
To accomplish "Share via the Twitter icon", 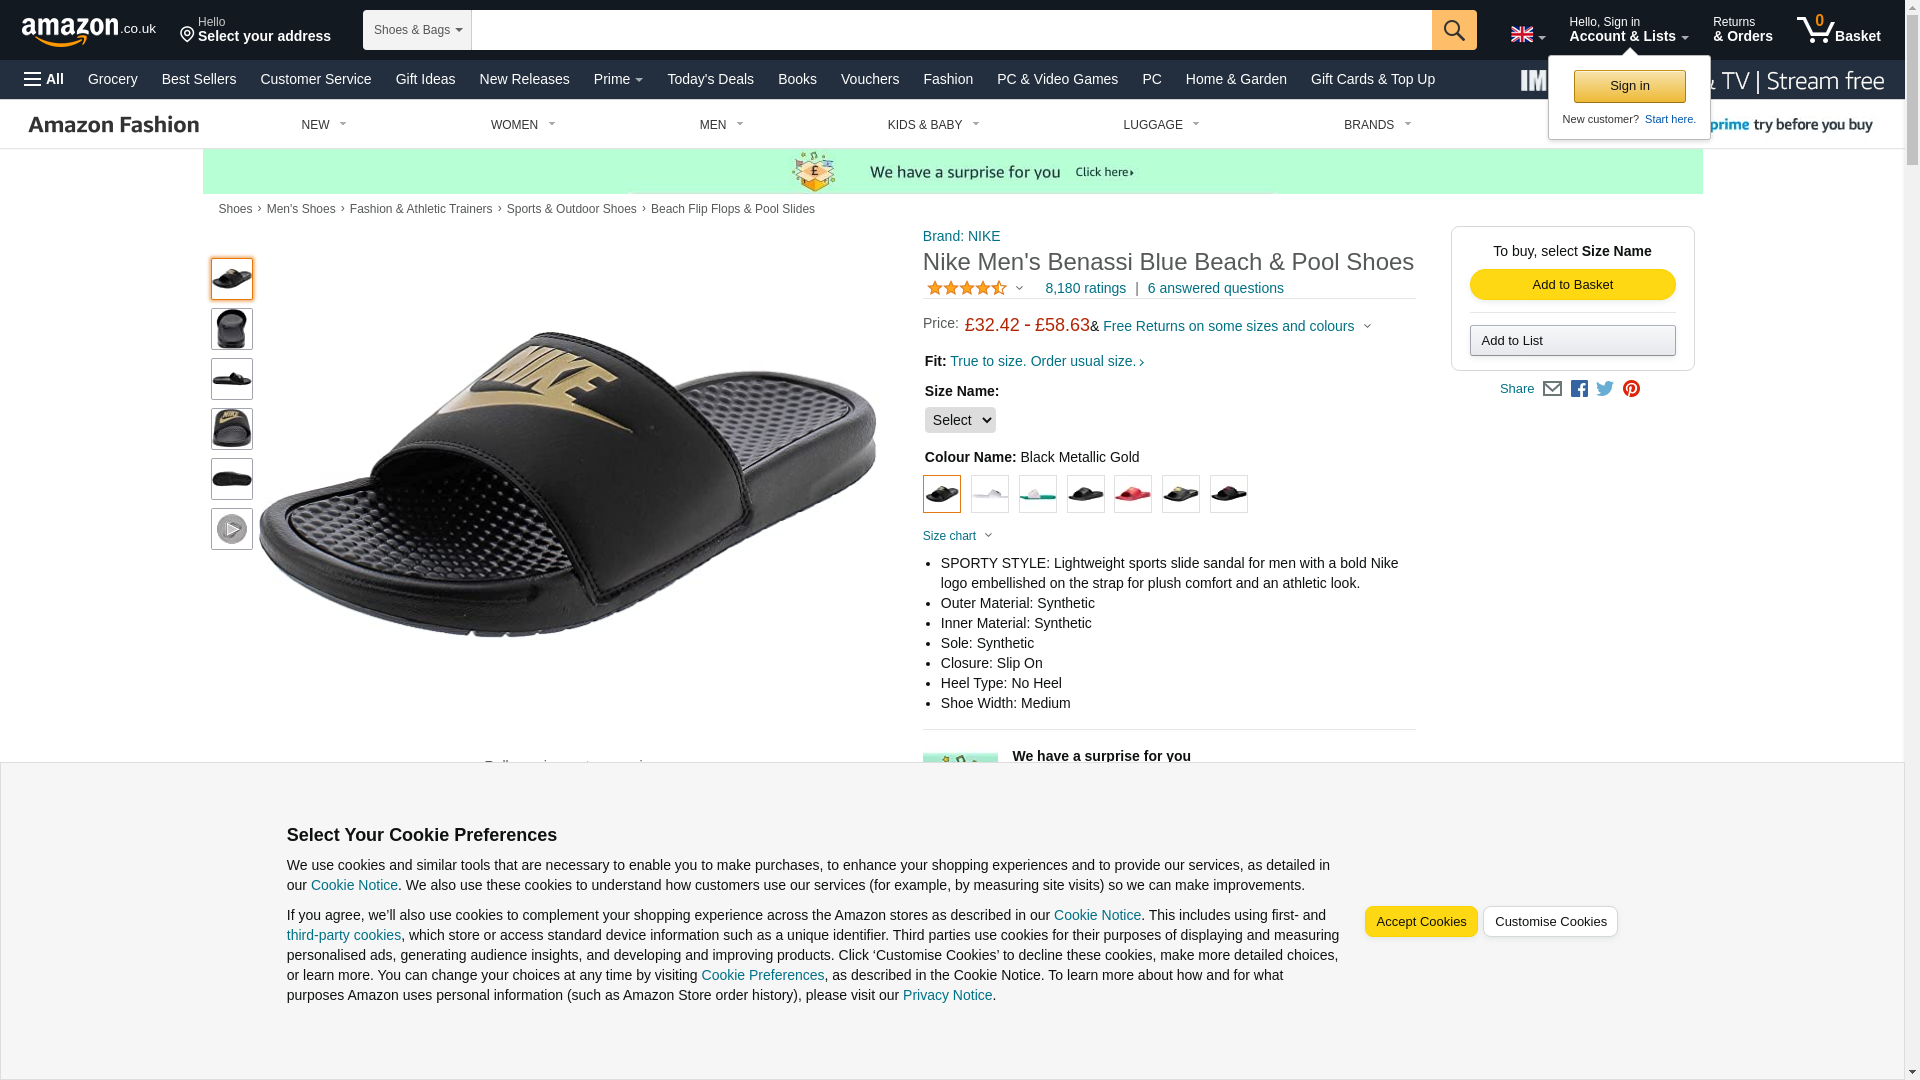I will (x=1605, y=389).
